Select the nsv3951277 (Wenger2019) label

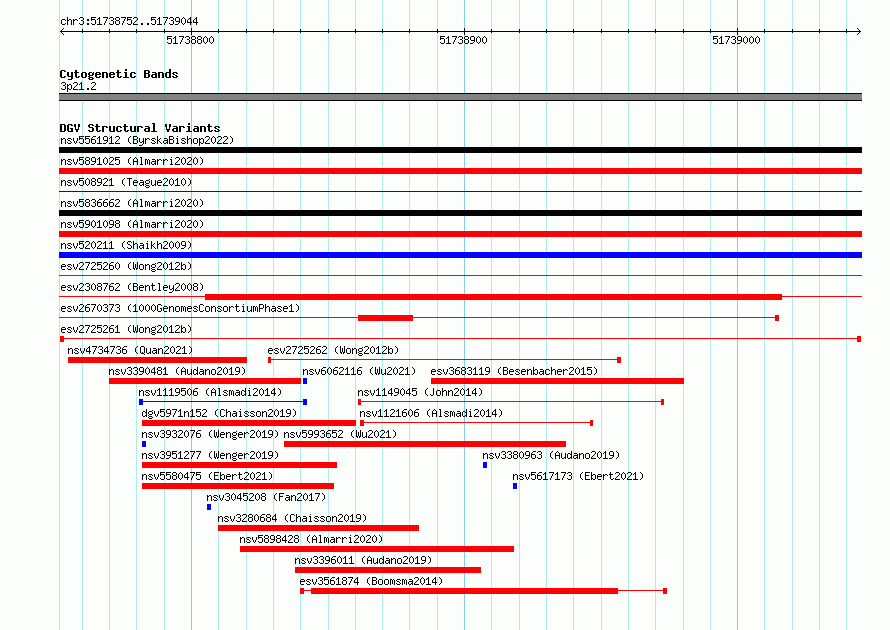point(210,455)
